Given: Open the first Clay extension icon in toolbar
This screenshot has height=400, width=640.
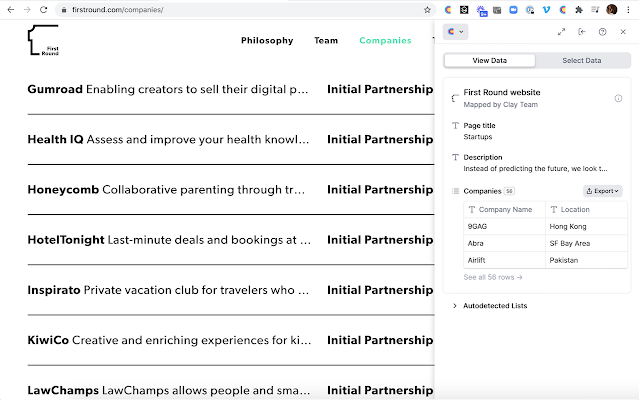Looking at the screenshot, I should point(448,10).
